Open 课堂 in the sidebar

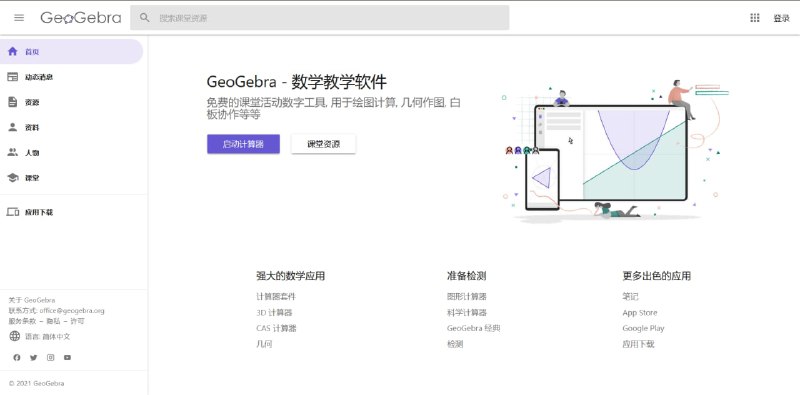[x=71, y=178]
